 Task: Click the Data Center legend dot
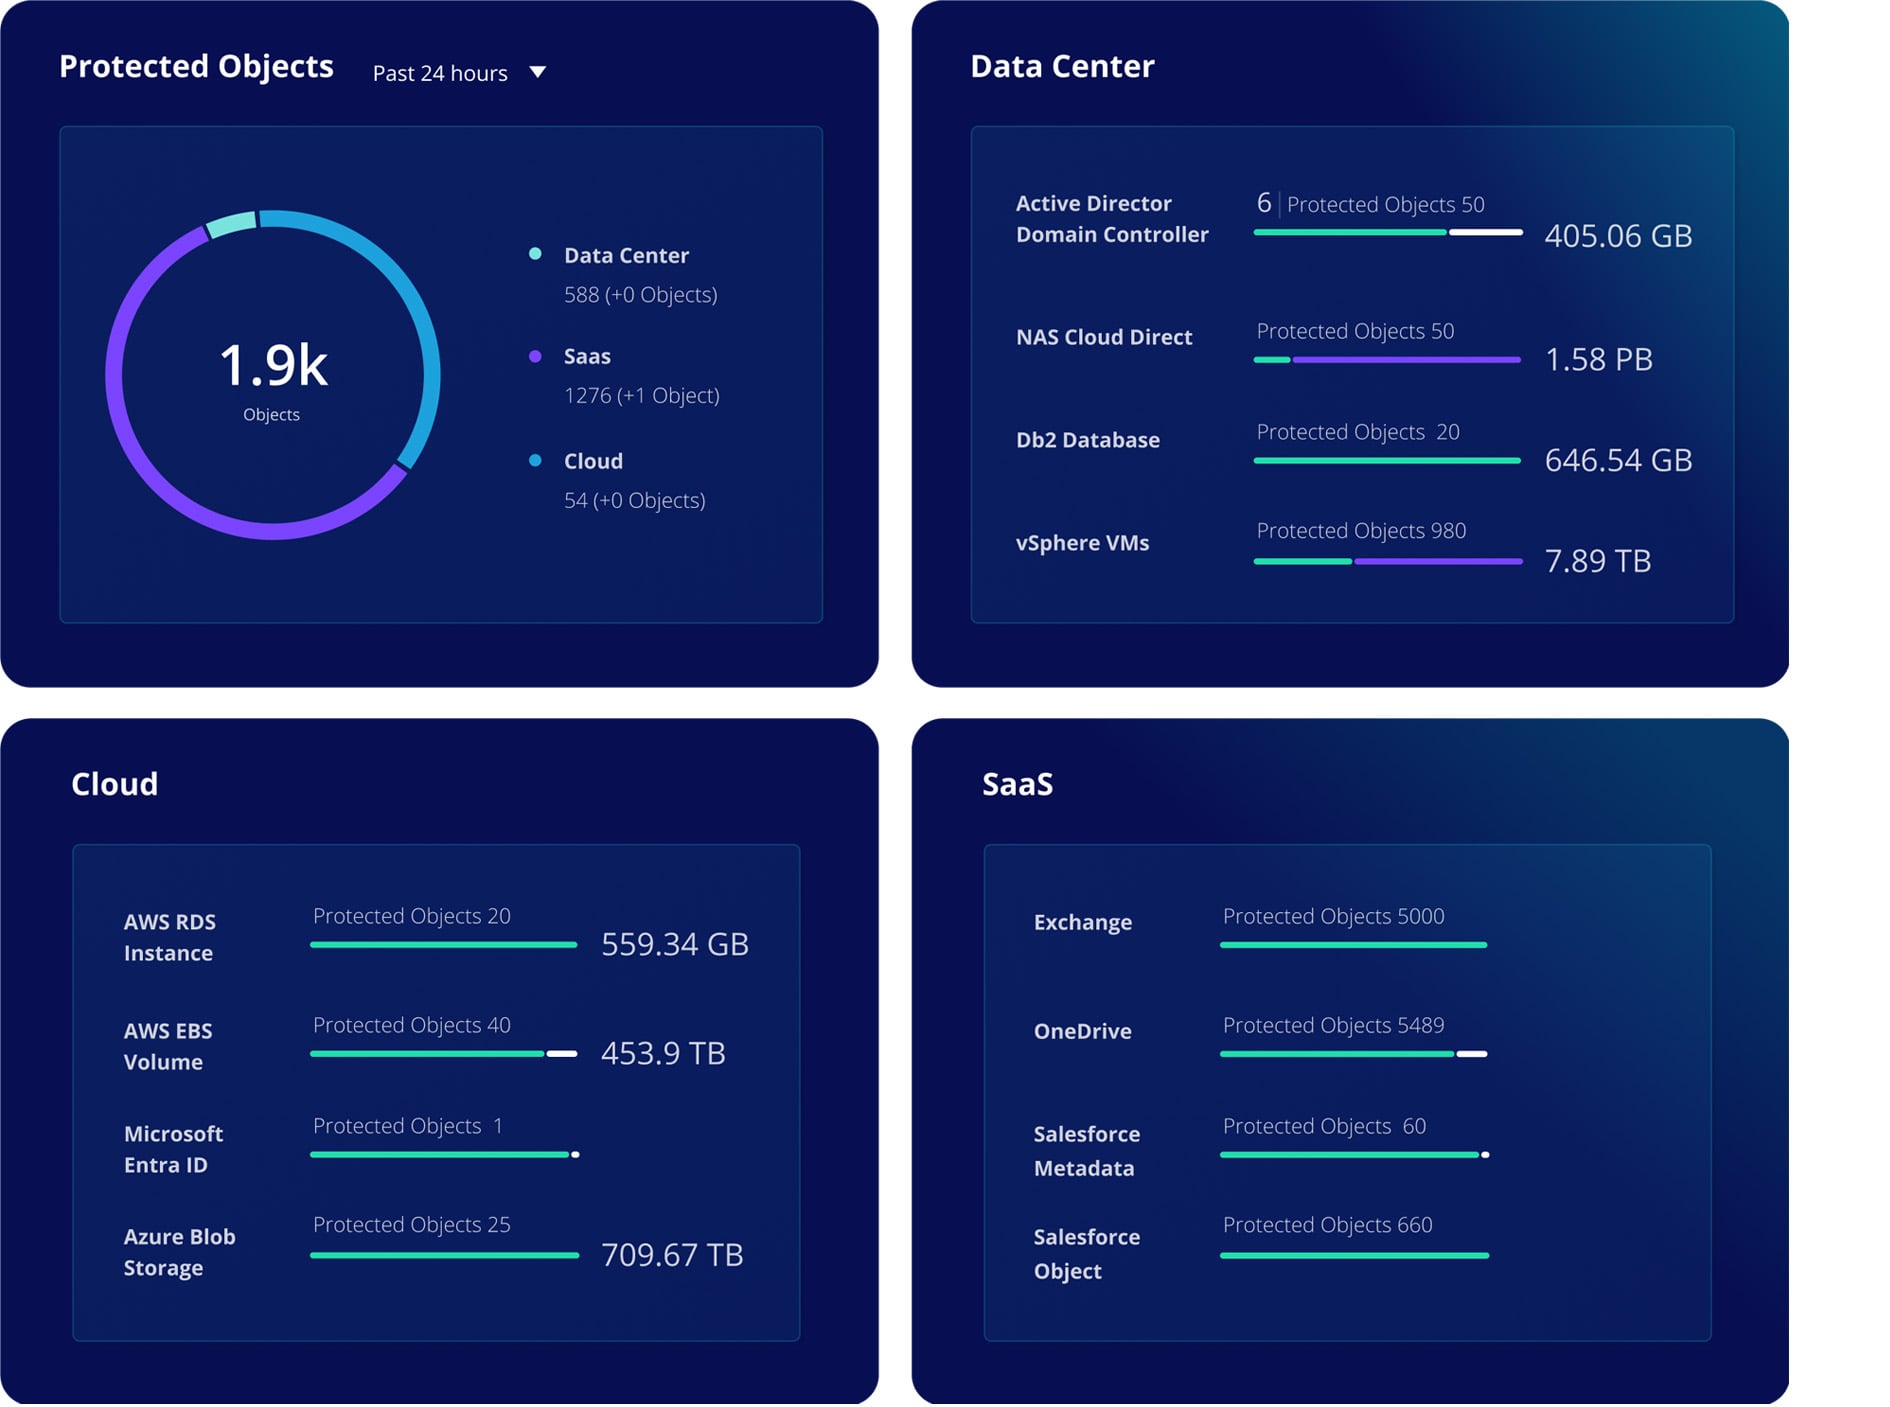[535, 254]
